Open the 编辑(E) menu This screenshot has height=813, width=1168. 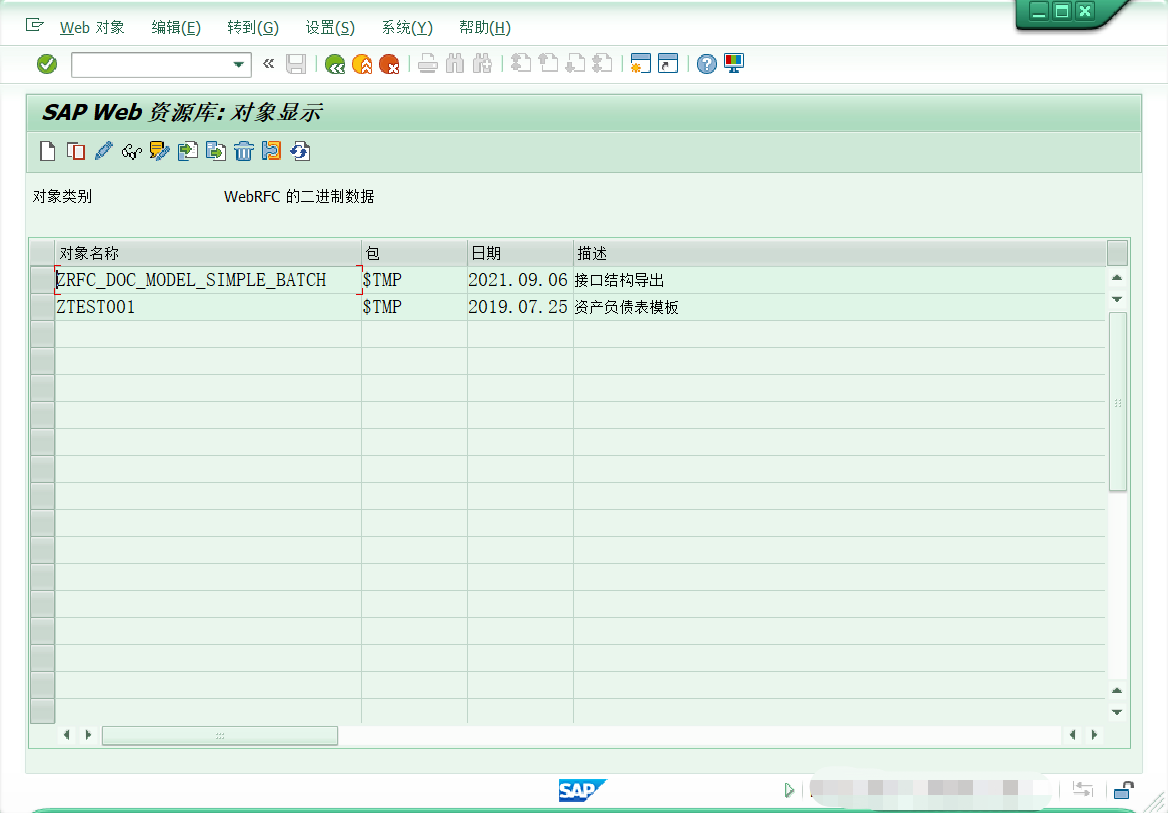[x=176, y=28]
